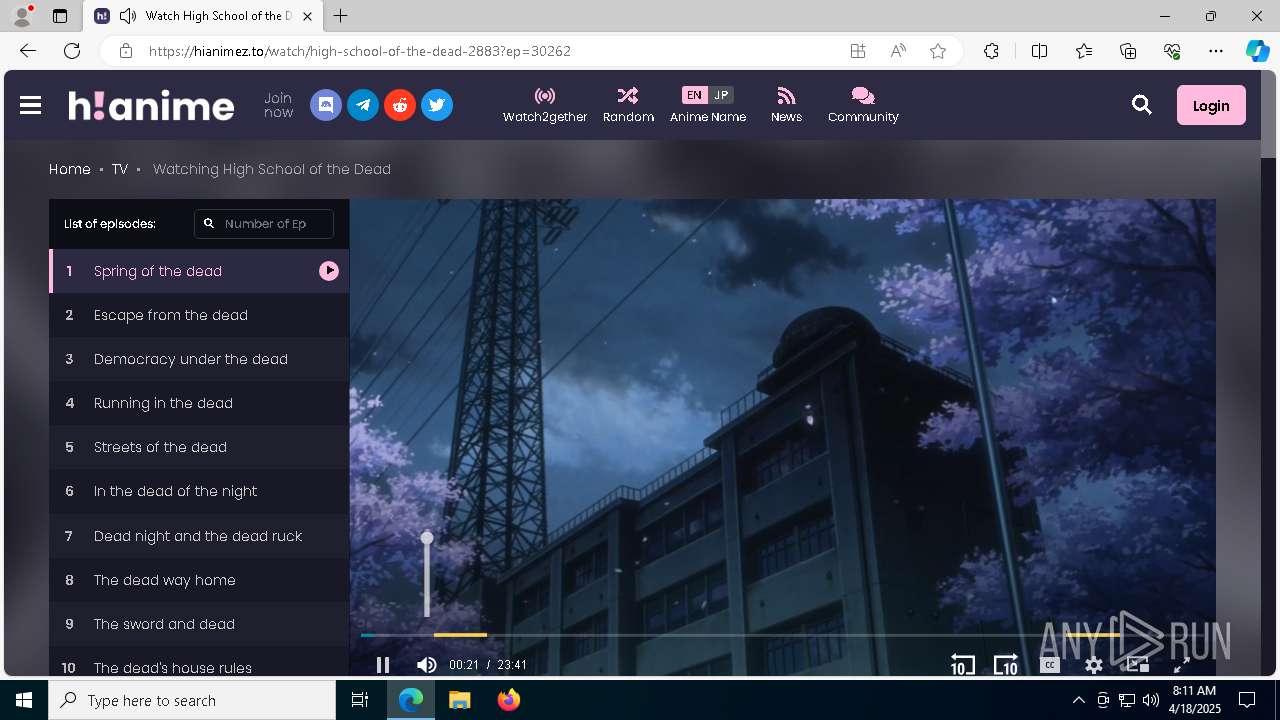The height and width of the screenshot is (720, 1280).
Task: View site information lock icon
Action: tap(125, 51)
